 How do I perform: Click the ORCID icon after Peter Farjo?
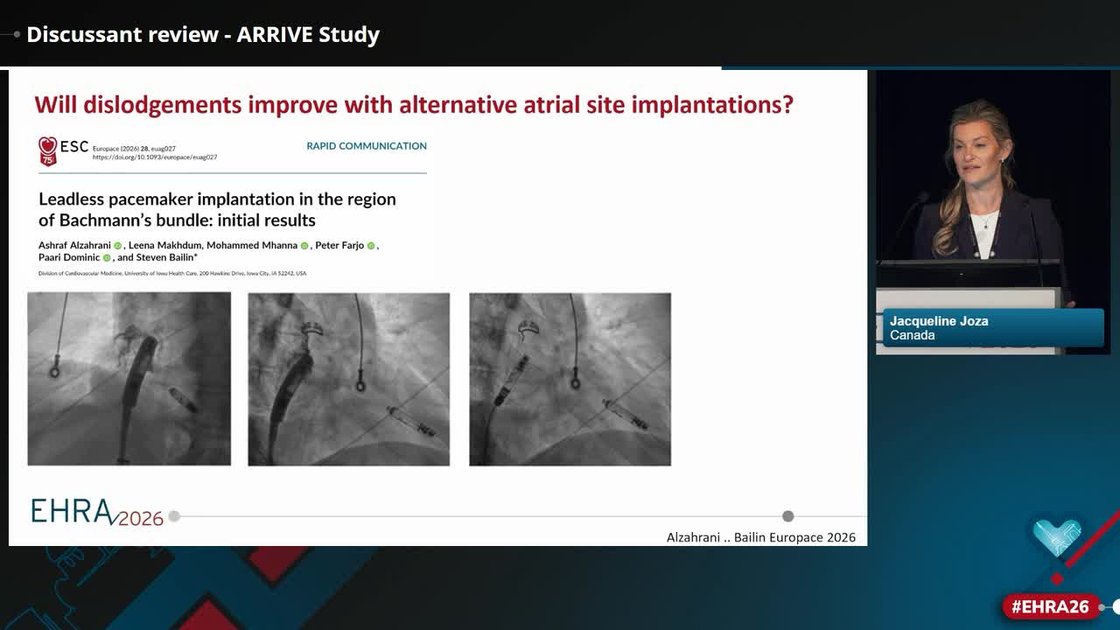(x=371, y=246)
